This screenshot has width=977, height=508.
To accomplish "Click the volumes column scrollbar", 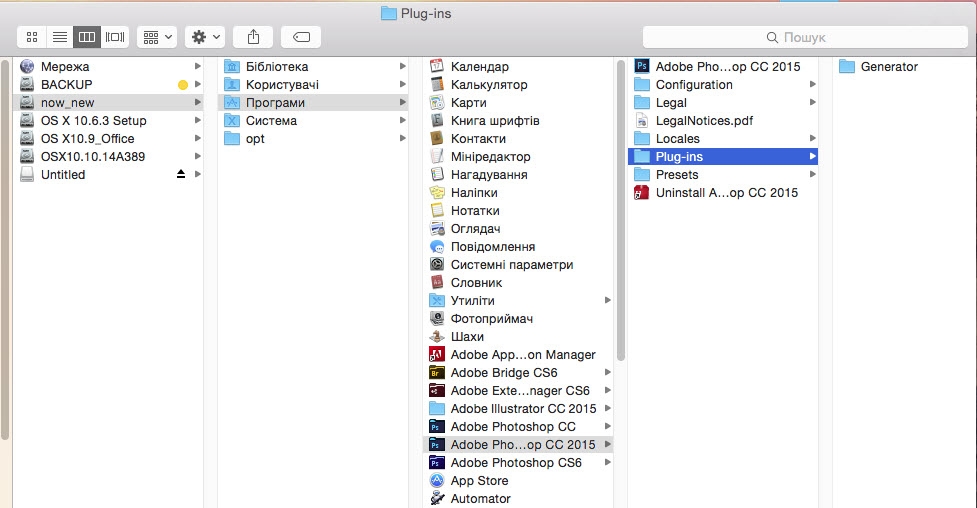I will 5,249.
